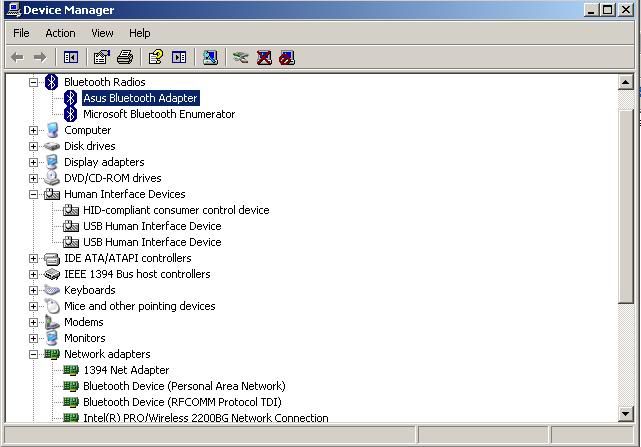Select HID-compliant consumer control device

pyautogui.click(x=176, y=210)
